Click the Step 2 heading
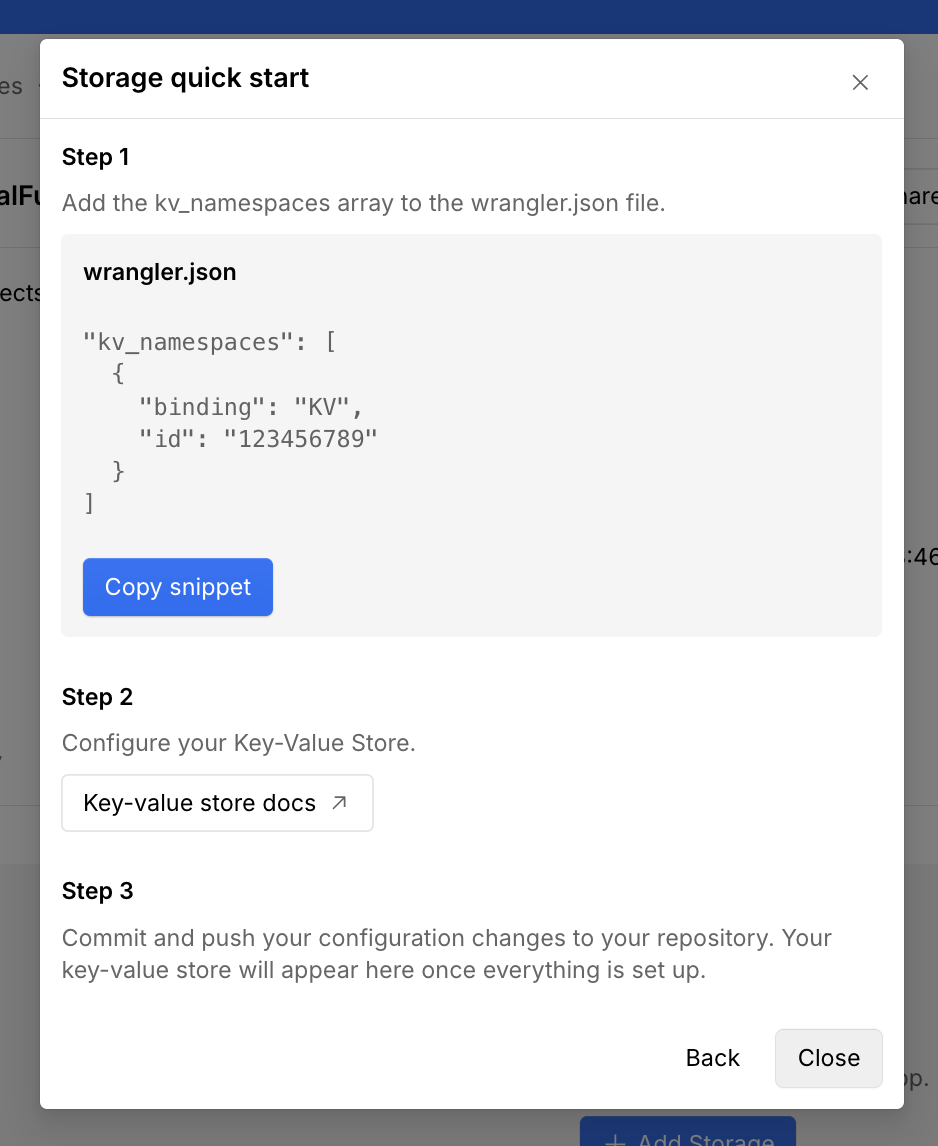The image size is (938, 1146). click(x=96, y=697)
